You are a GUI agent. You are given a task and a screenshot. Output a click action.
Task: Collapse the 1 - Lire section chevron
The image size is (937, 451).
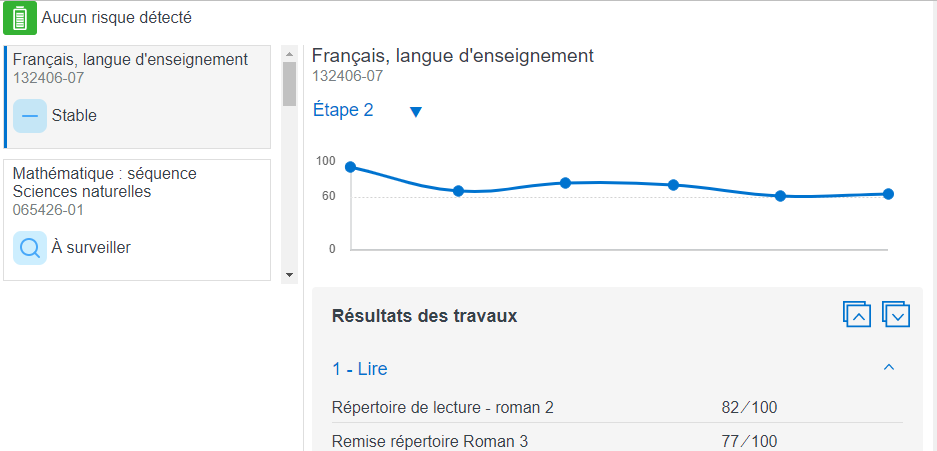[888, 368]
